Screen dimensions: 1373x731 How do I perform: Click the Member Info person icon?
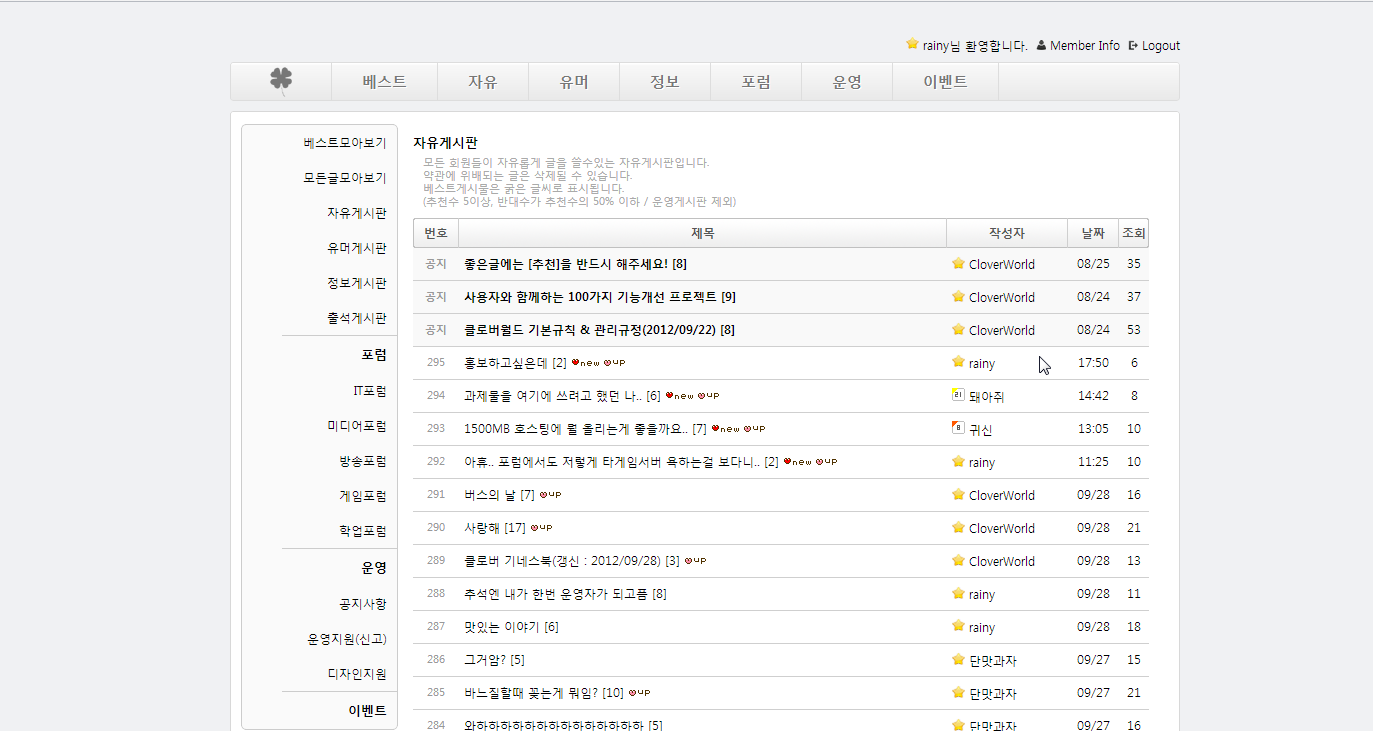coord(1041,45)
